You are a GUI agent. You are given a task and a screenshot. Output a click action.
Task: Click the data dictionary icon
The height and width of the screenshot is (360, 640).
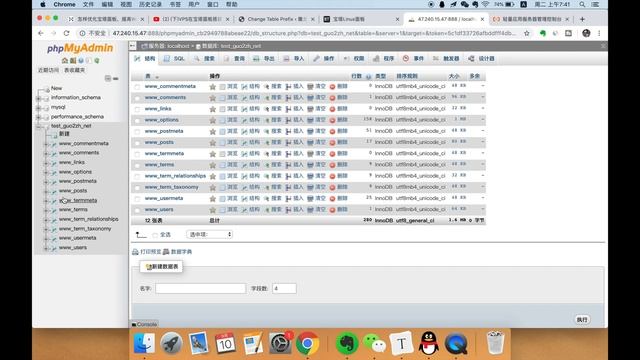click(x=166, y=252)
